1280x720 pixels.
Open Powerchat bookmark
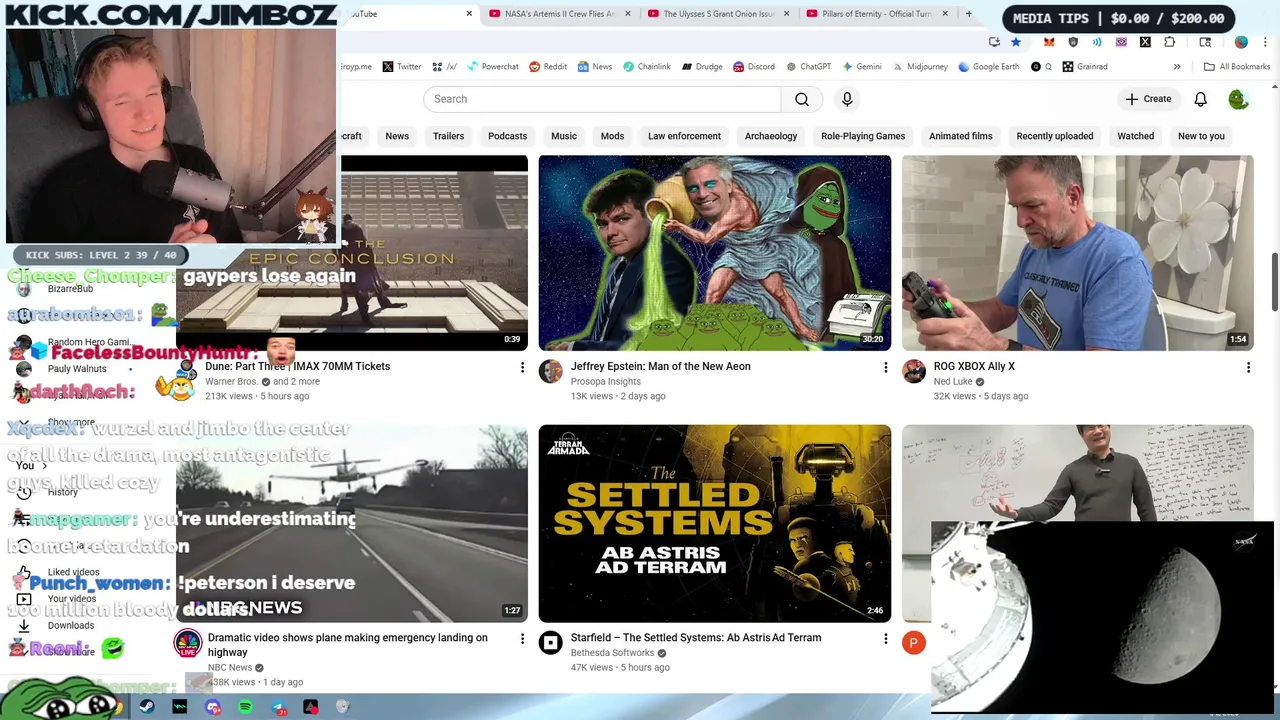(492, 67)
